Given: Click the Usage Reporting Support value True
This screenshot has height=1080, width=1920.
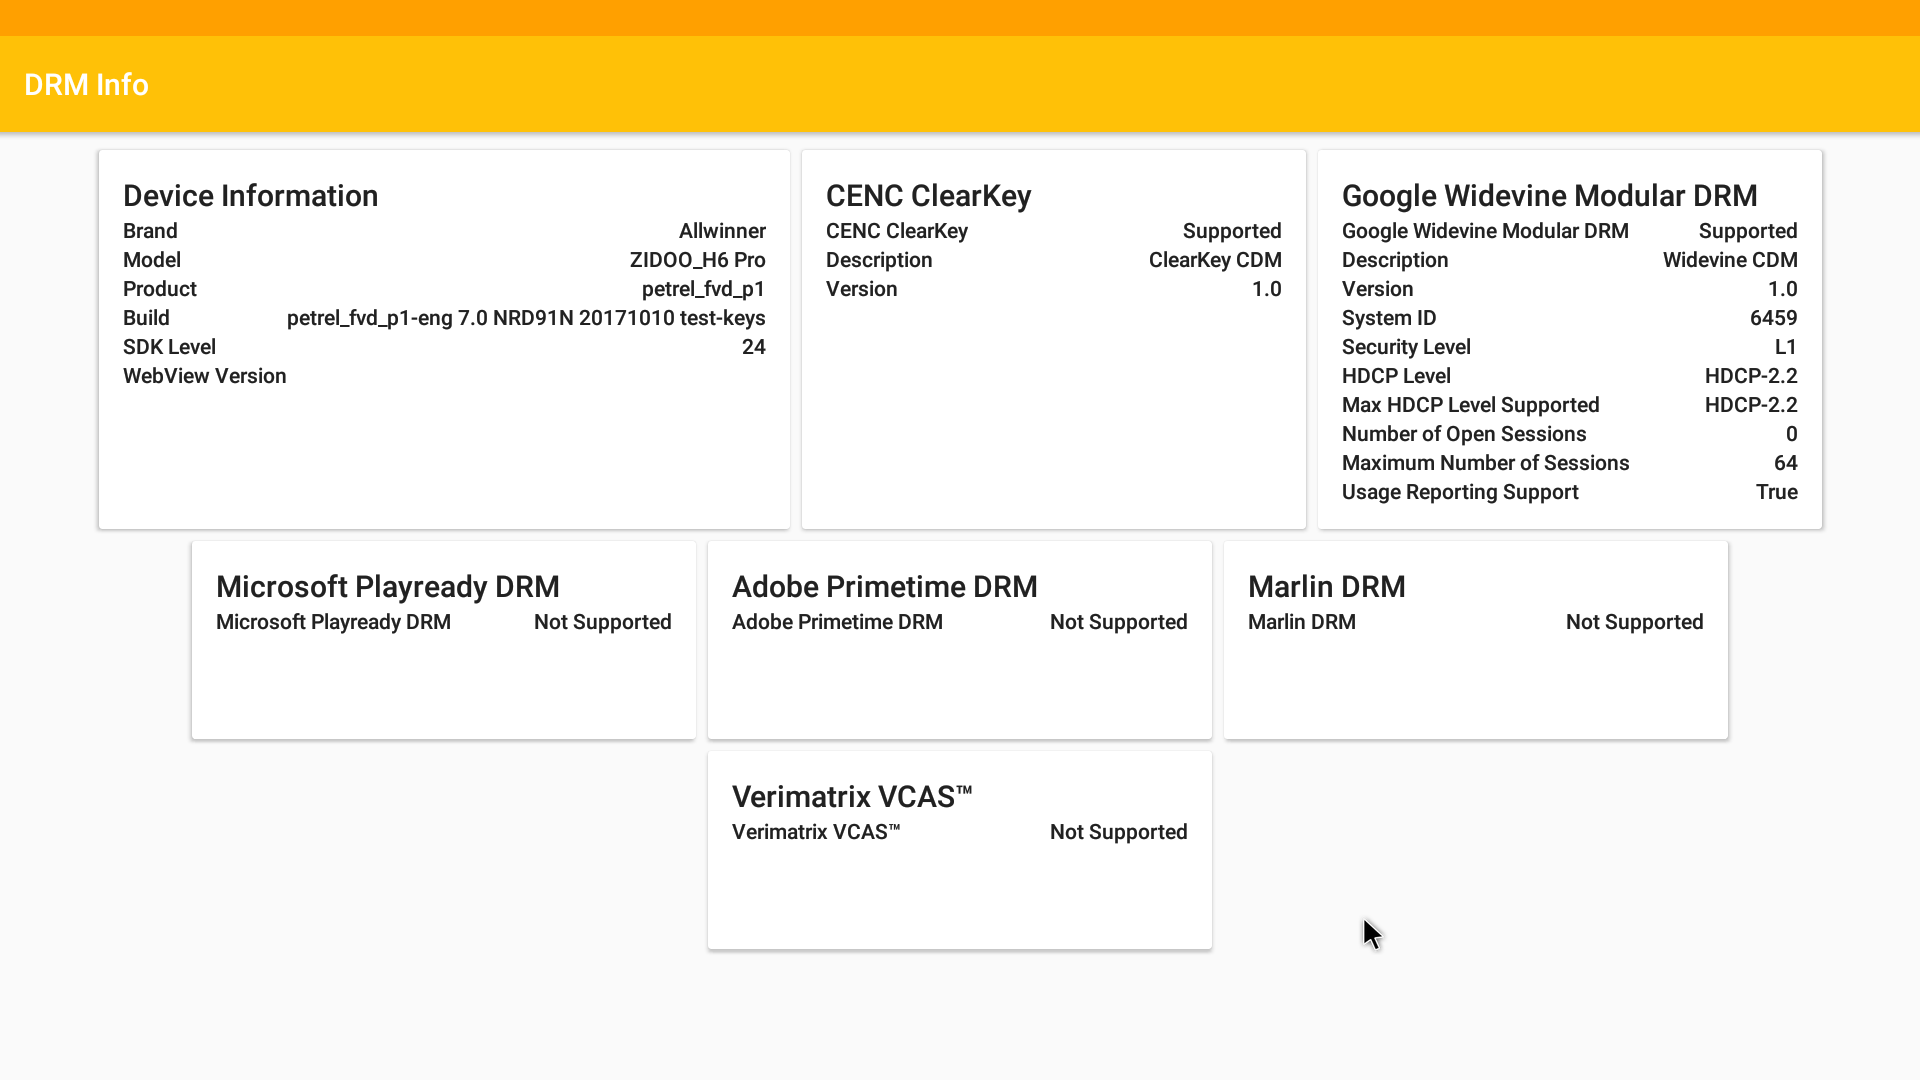Looking at the screenshot, I should (1777, 492).
